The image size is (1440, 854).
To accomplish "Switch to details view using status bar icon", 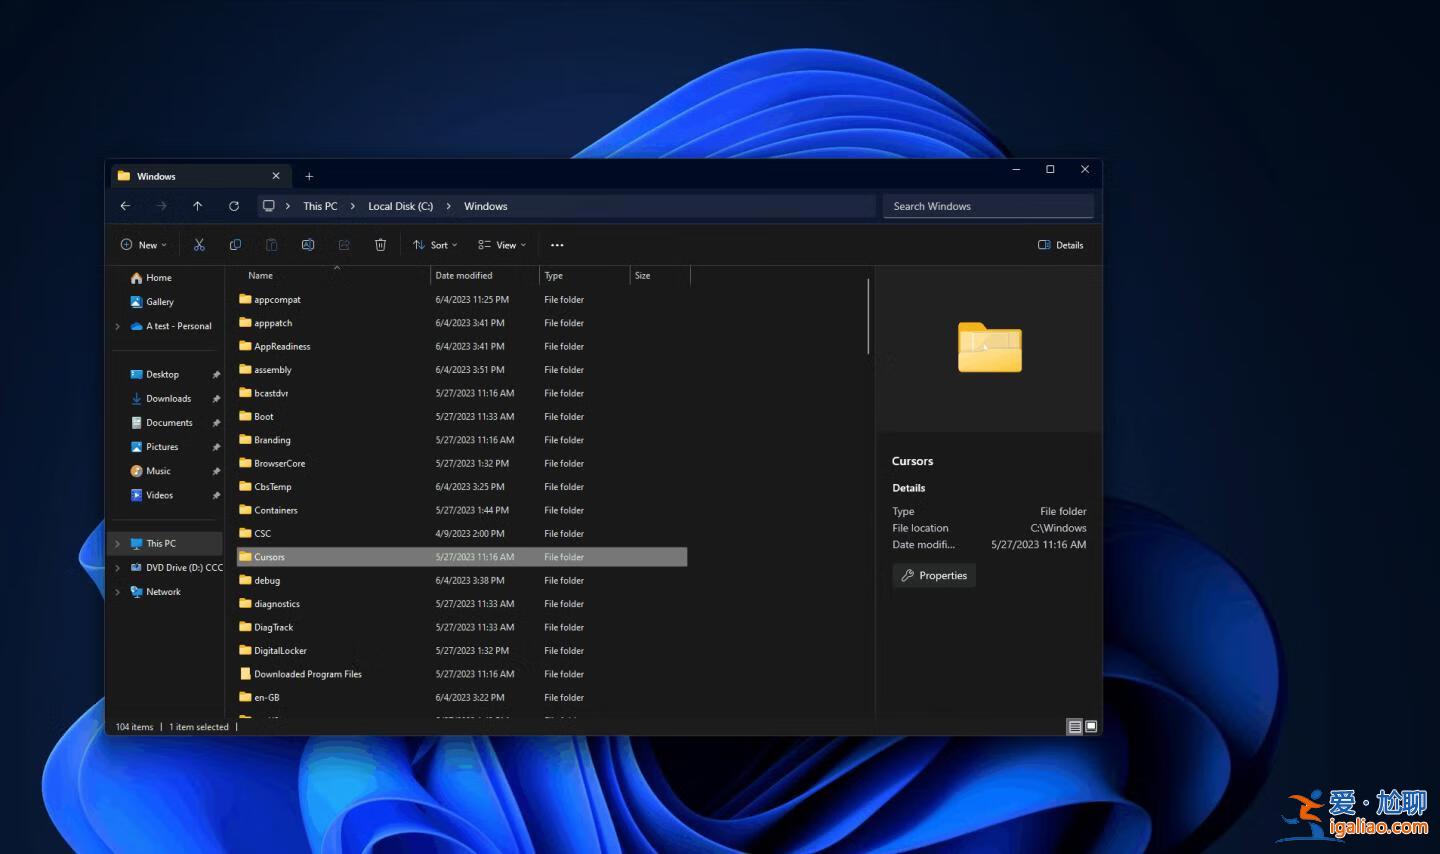I will [x=1074, y=726].
